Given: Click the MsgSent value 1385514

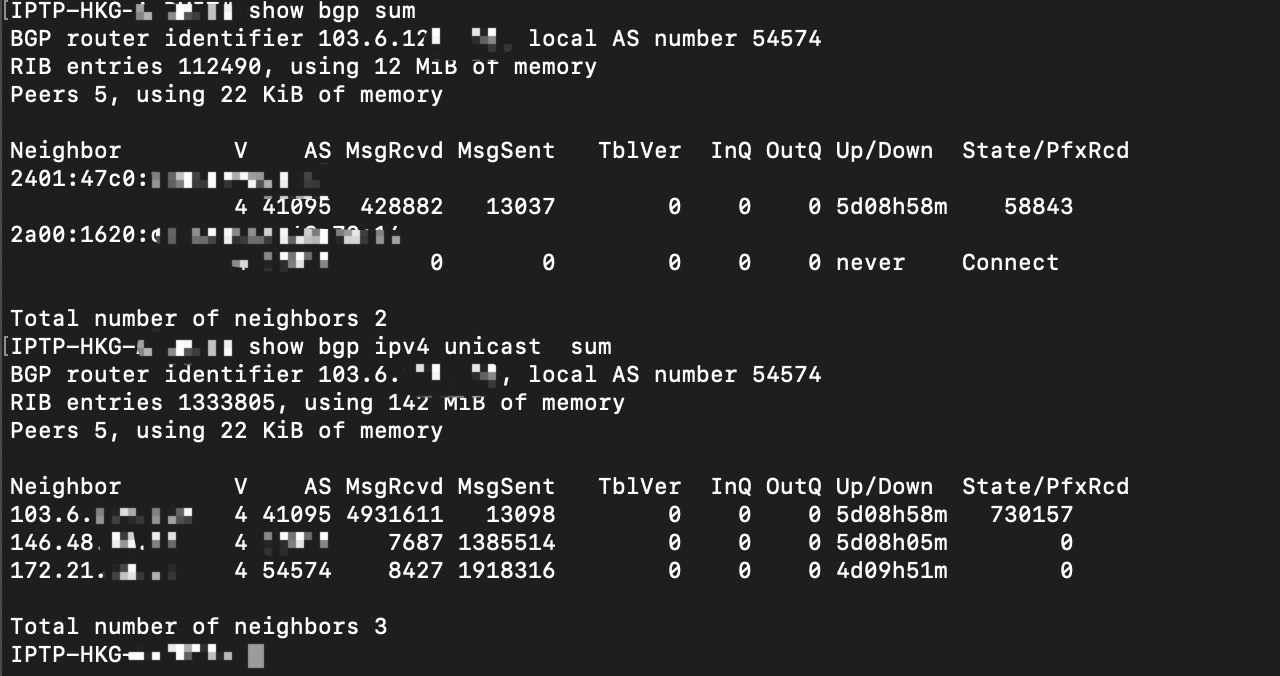Looking at the screenshot, I should (x=506, y=543).
